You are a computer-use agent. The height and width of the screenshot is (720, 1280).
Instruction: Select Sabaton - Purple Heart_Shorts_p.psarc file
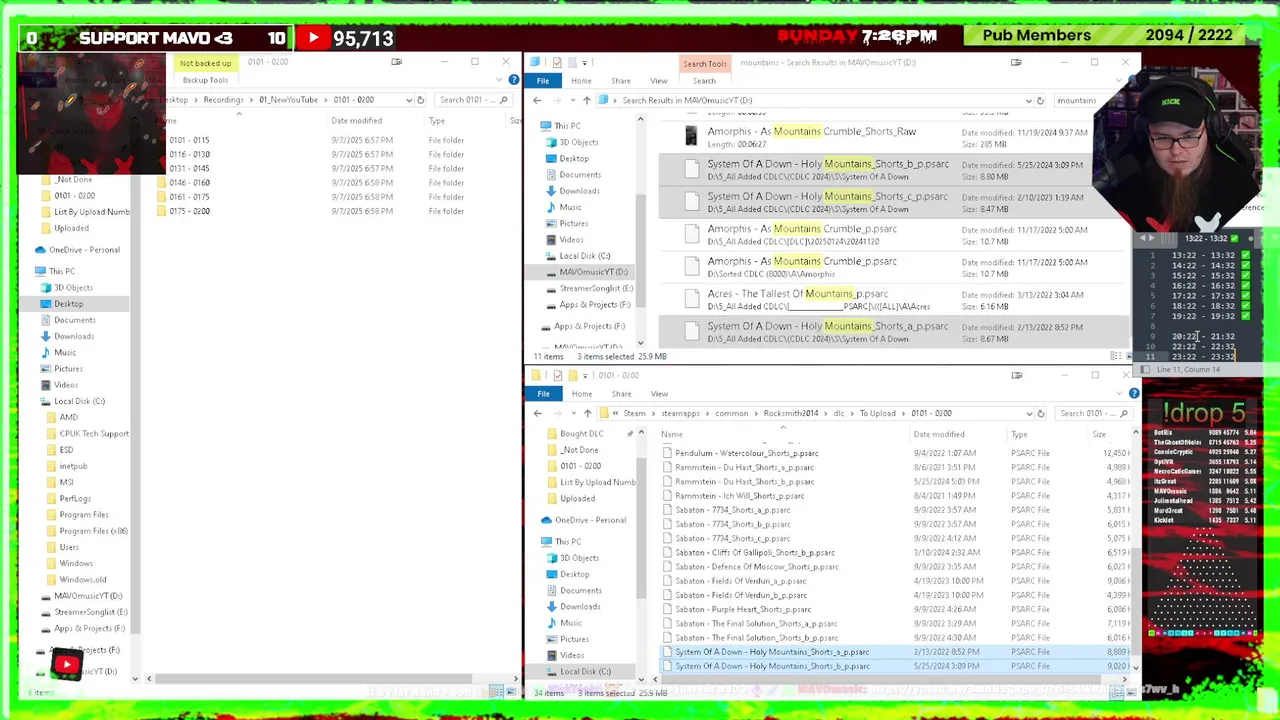pos(742,609)
